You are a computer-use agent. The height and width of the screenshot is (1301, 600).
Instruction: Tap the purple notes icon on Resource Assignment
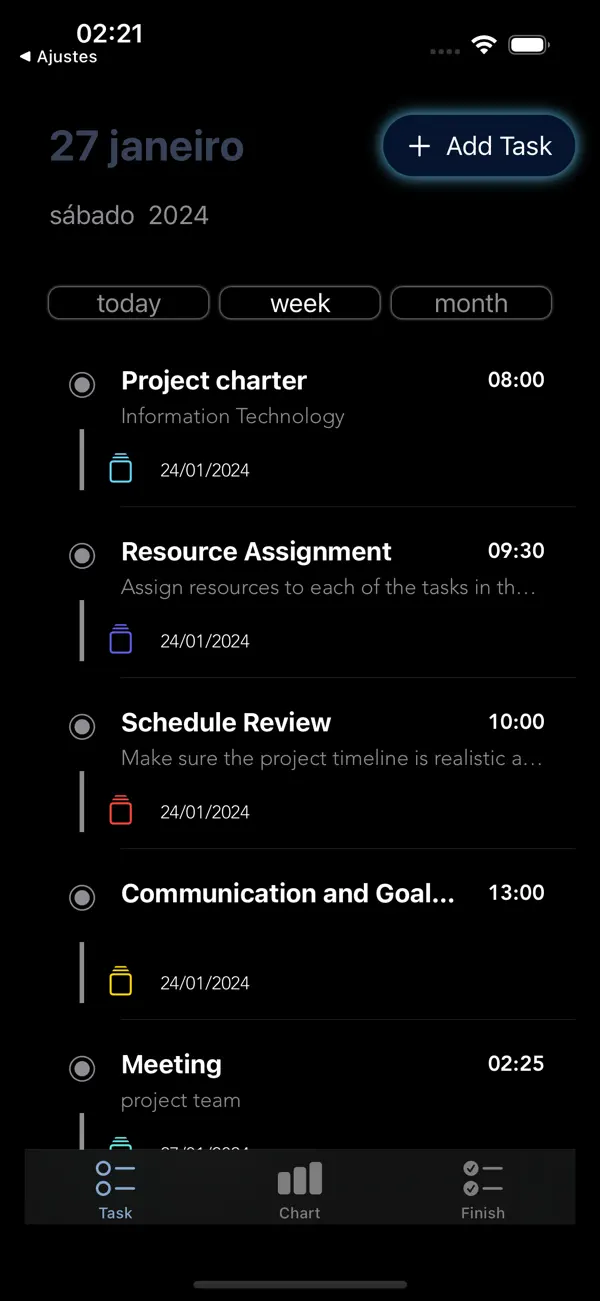coord(121,638)
